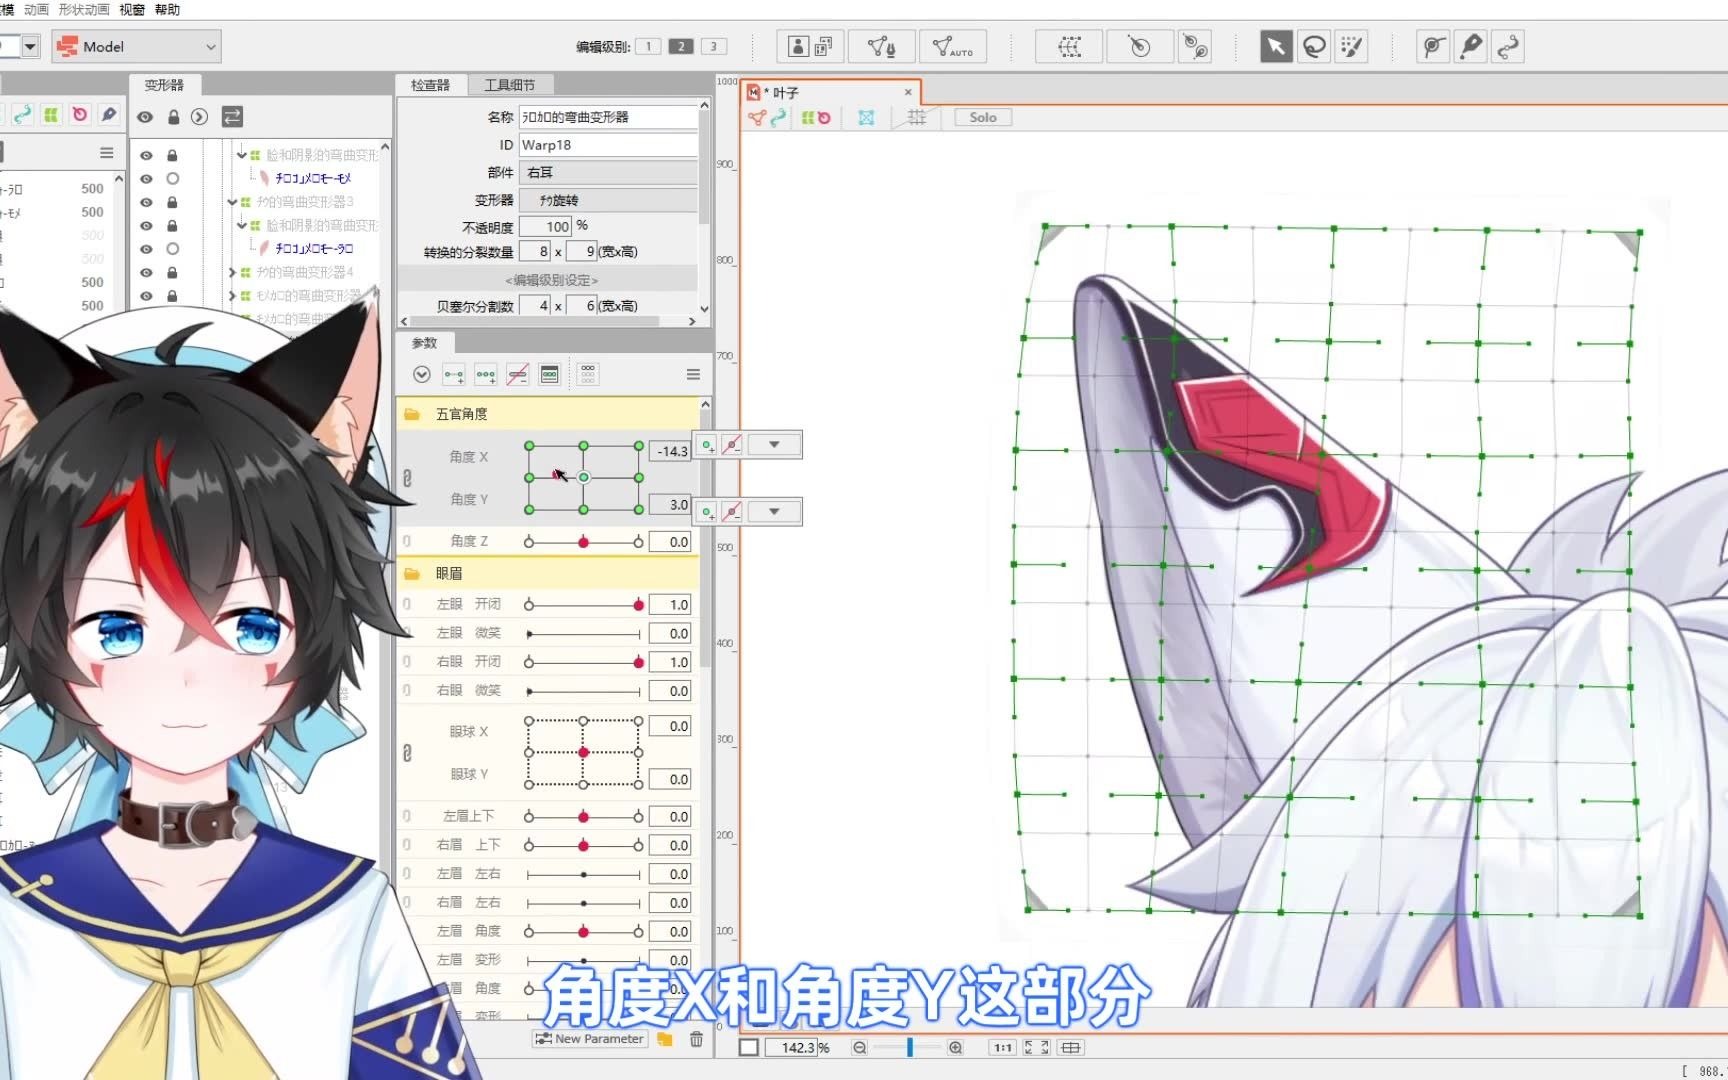The image size is (1728, 1080).
Task: Toggle lock on 弯曲变形器3 row
Action: 172,202
